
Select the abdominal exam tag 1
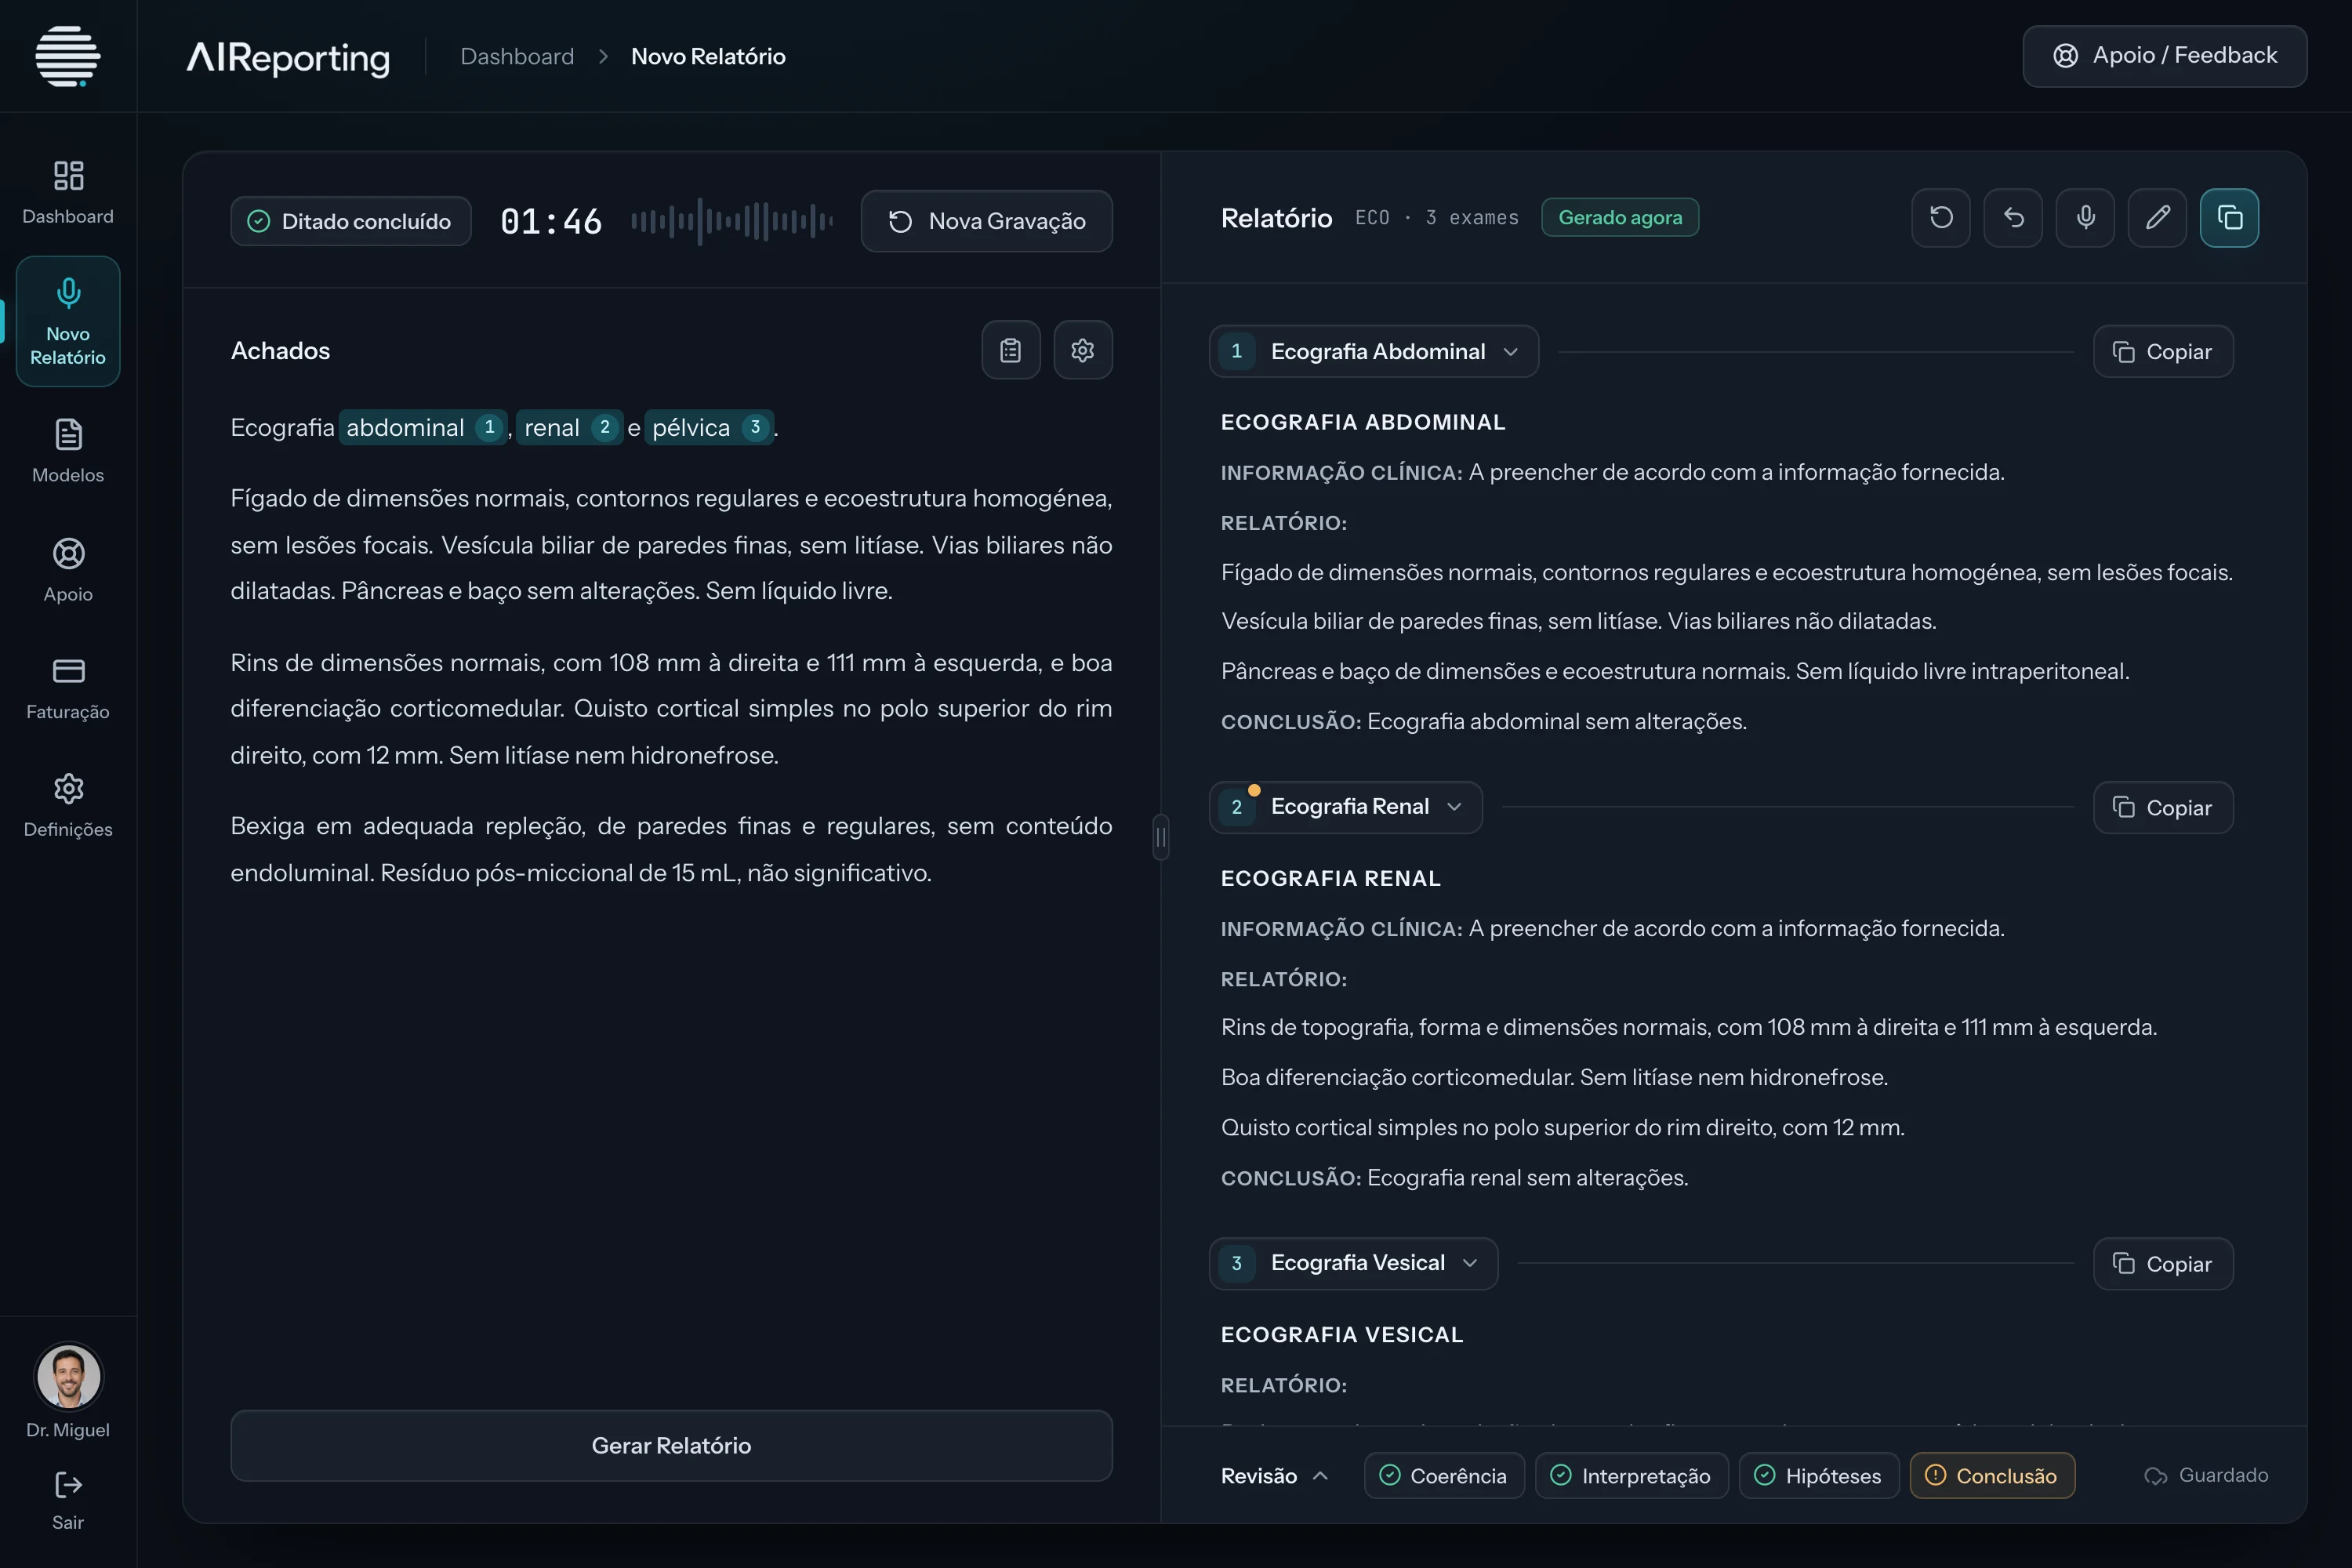423,427
